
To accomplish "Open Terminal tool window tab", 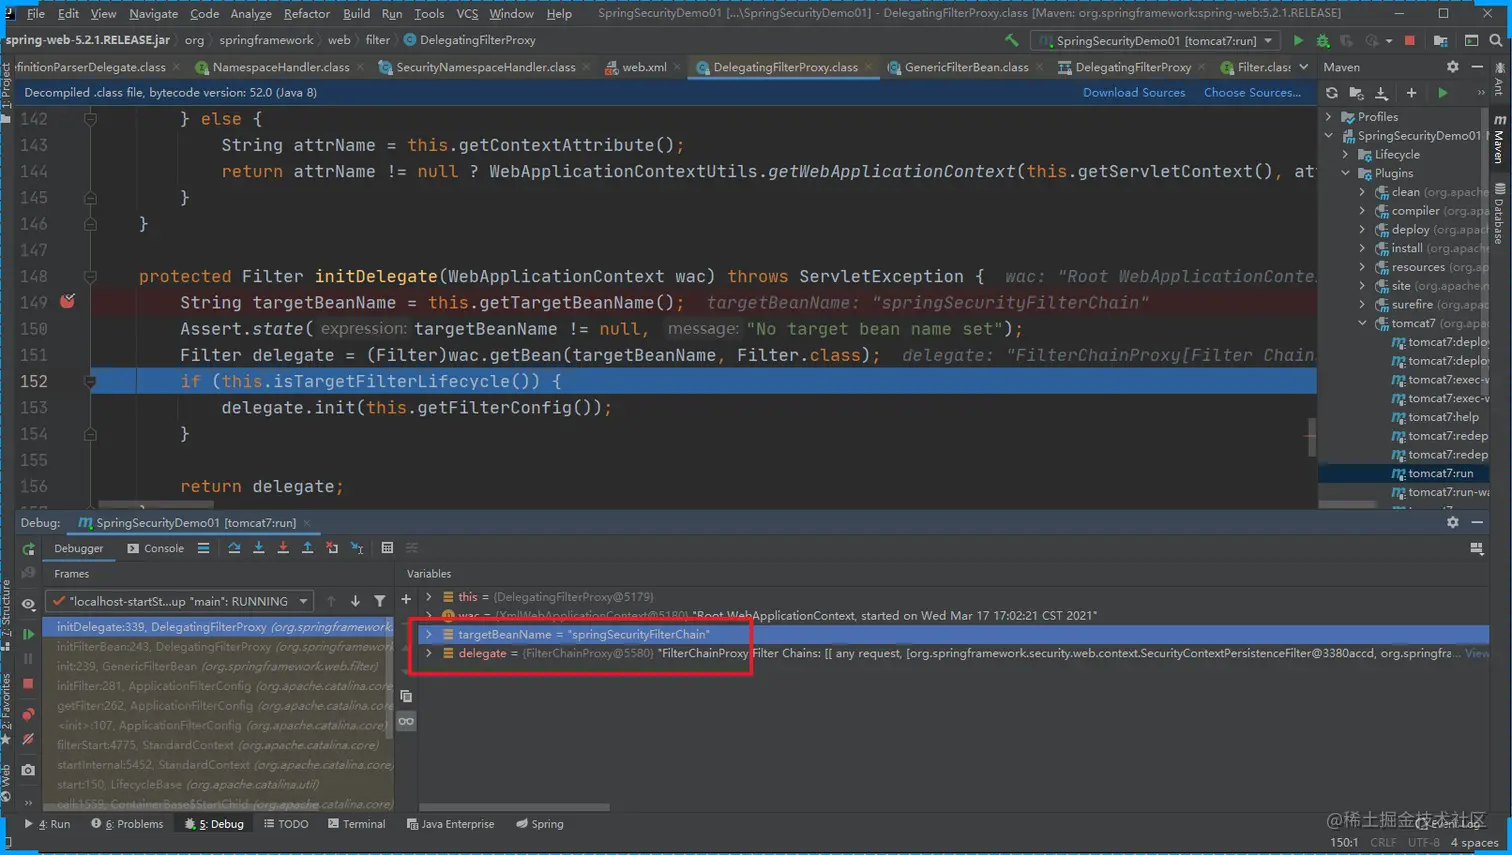I will click(x=356, y=824).
